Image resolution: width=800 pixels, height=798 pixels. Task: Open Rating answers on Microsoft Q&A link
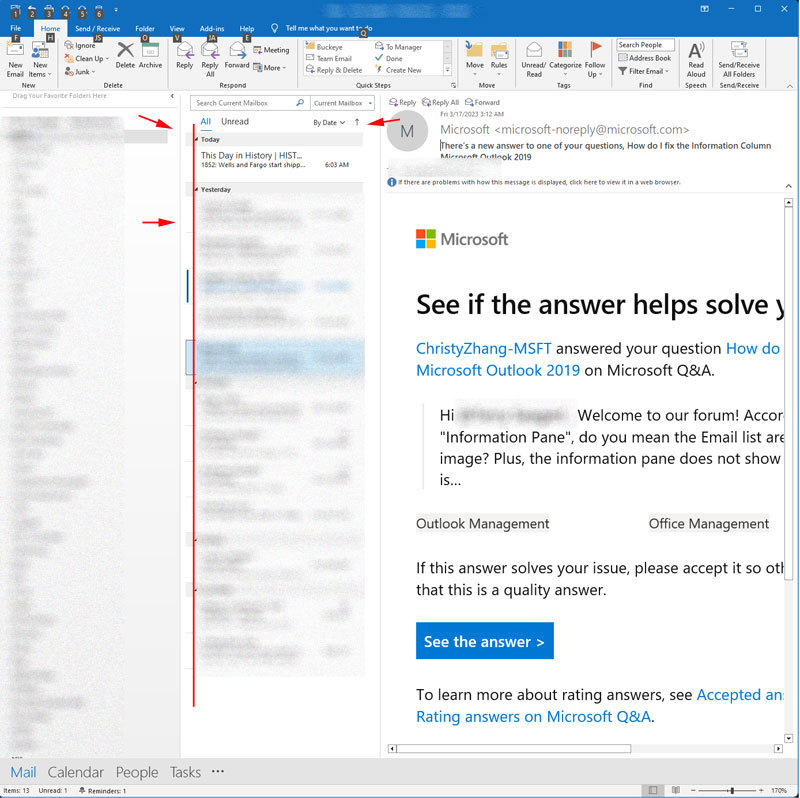click(533, 717)
